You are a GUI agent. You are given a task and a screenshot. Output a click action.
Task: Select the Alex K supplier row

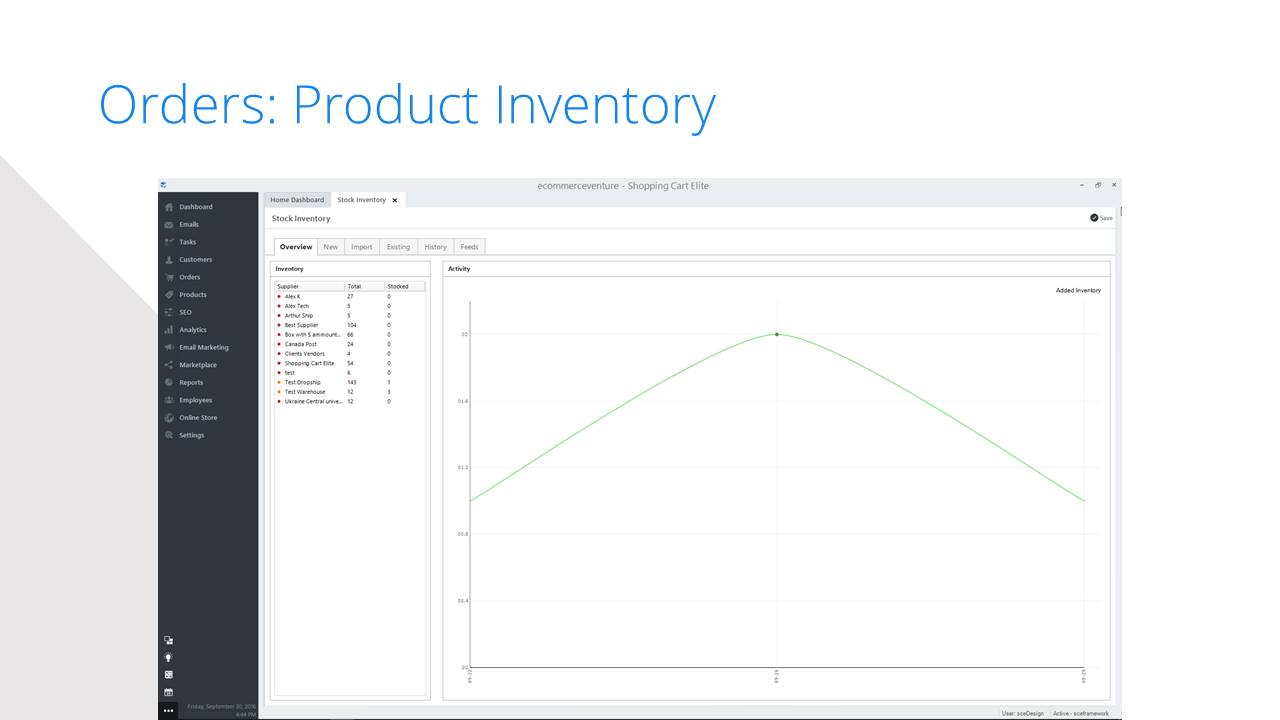coord(350,297)
